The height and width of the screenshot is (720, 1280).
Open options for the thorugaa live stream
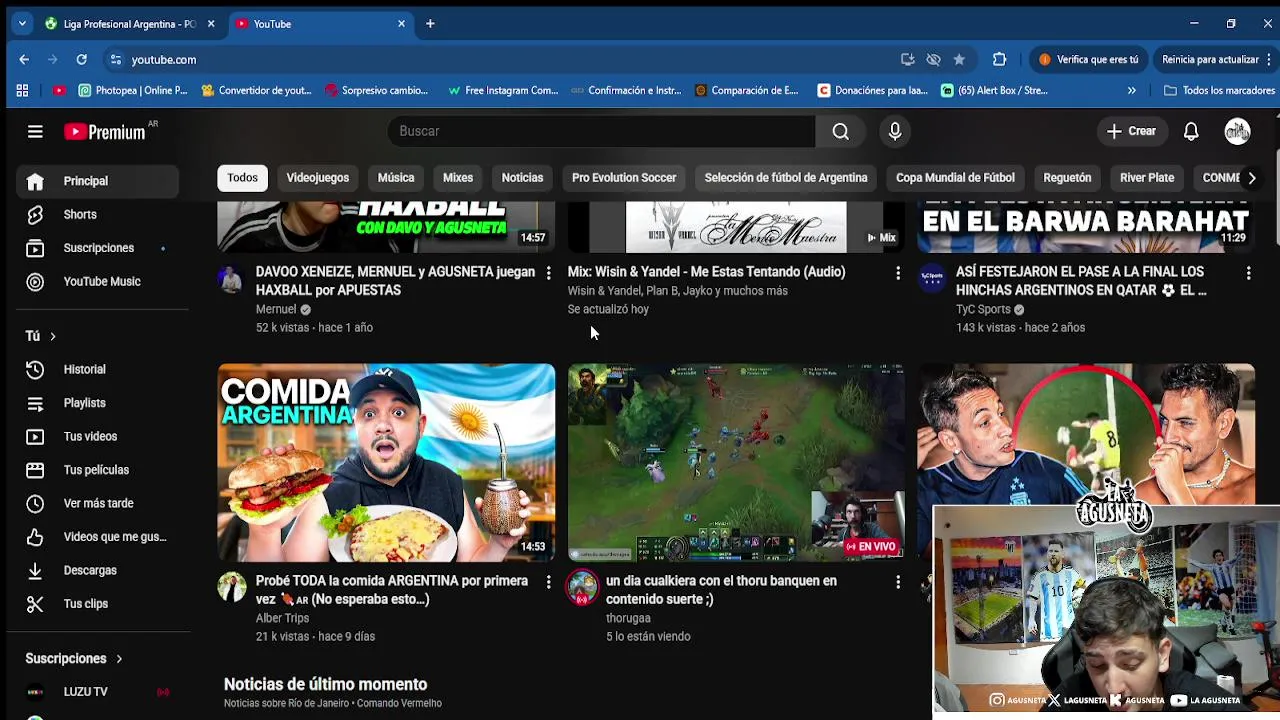click(x=898, y=582)
